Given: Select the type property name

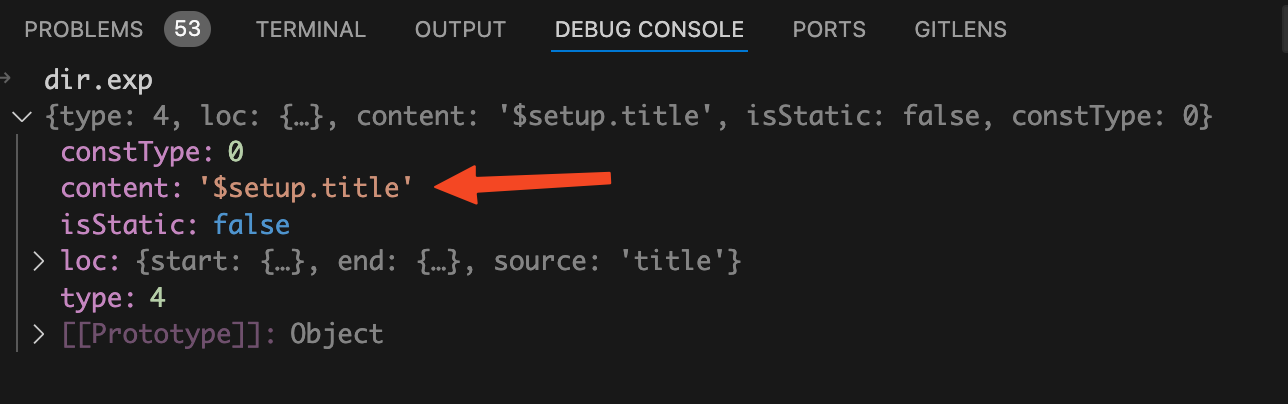Looking at the screenshot, I should [x=98, y=298].
